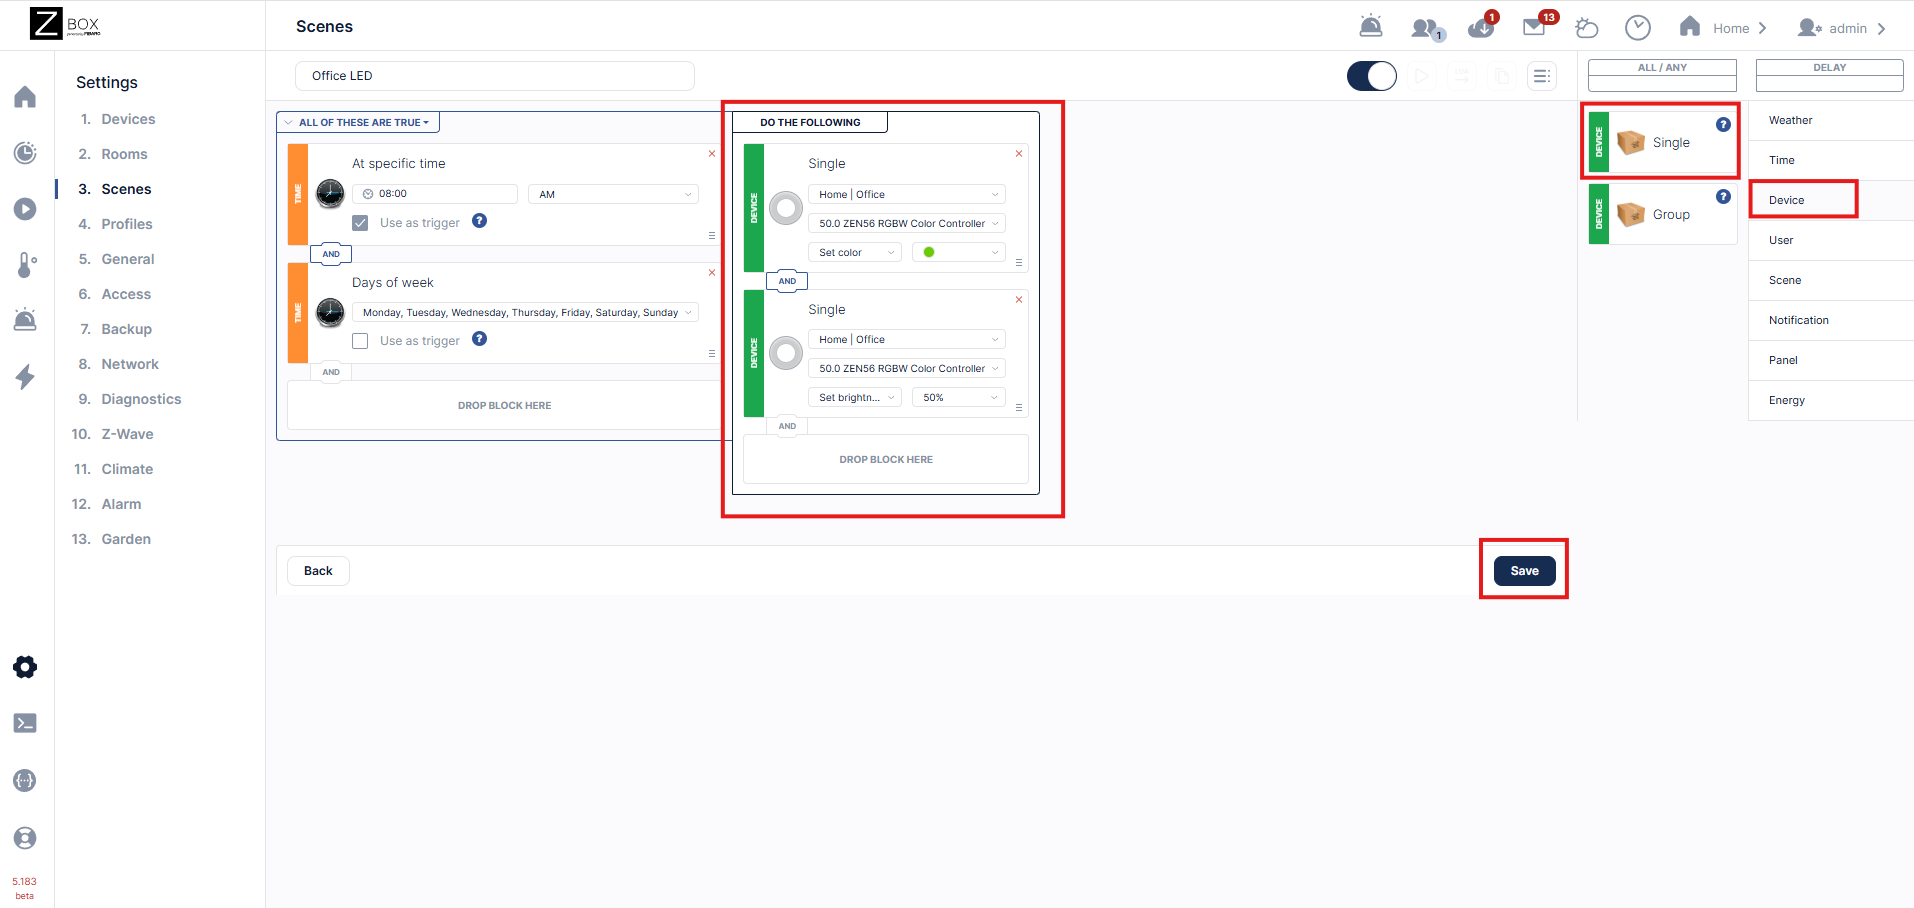Open RGBW Color Controller dropdown in Set color block
This screenshot has width=1914, height=908.
[906, 223]
